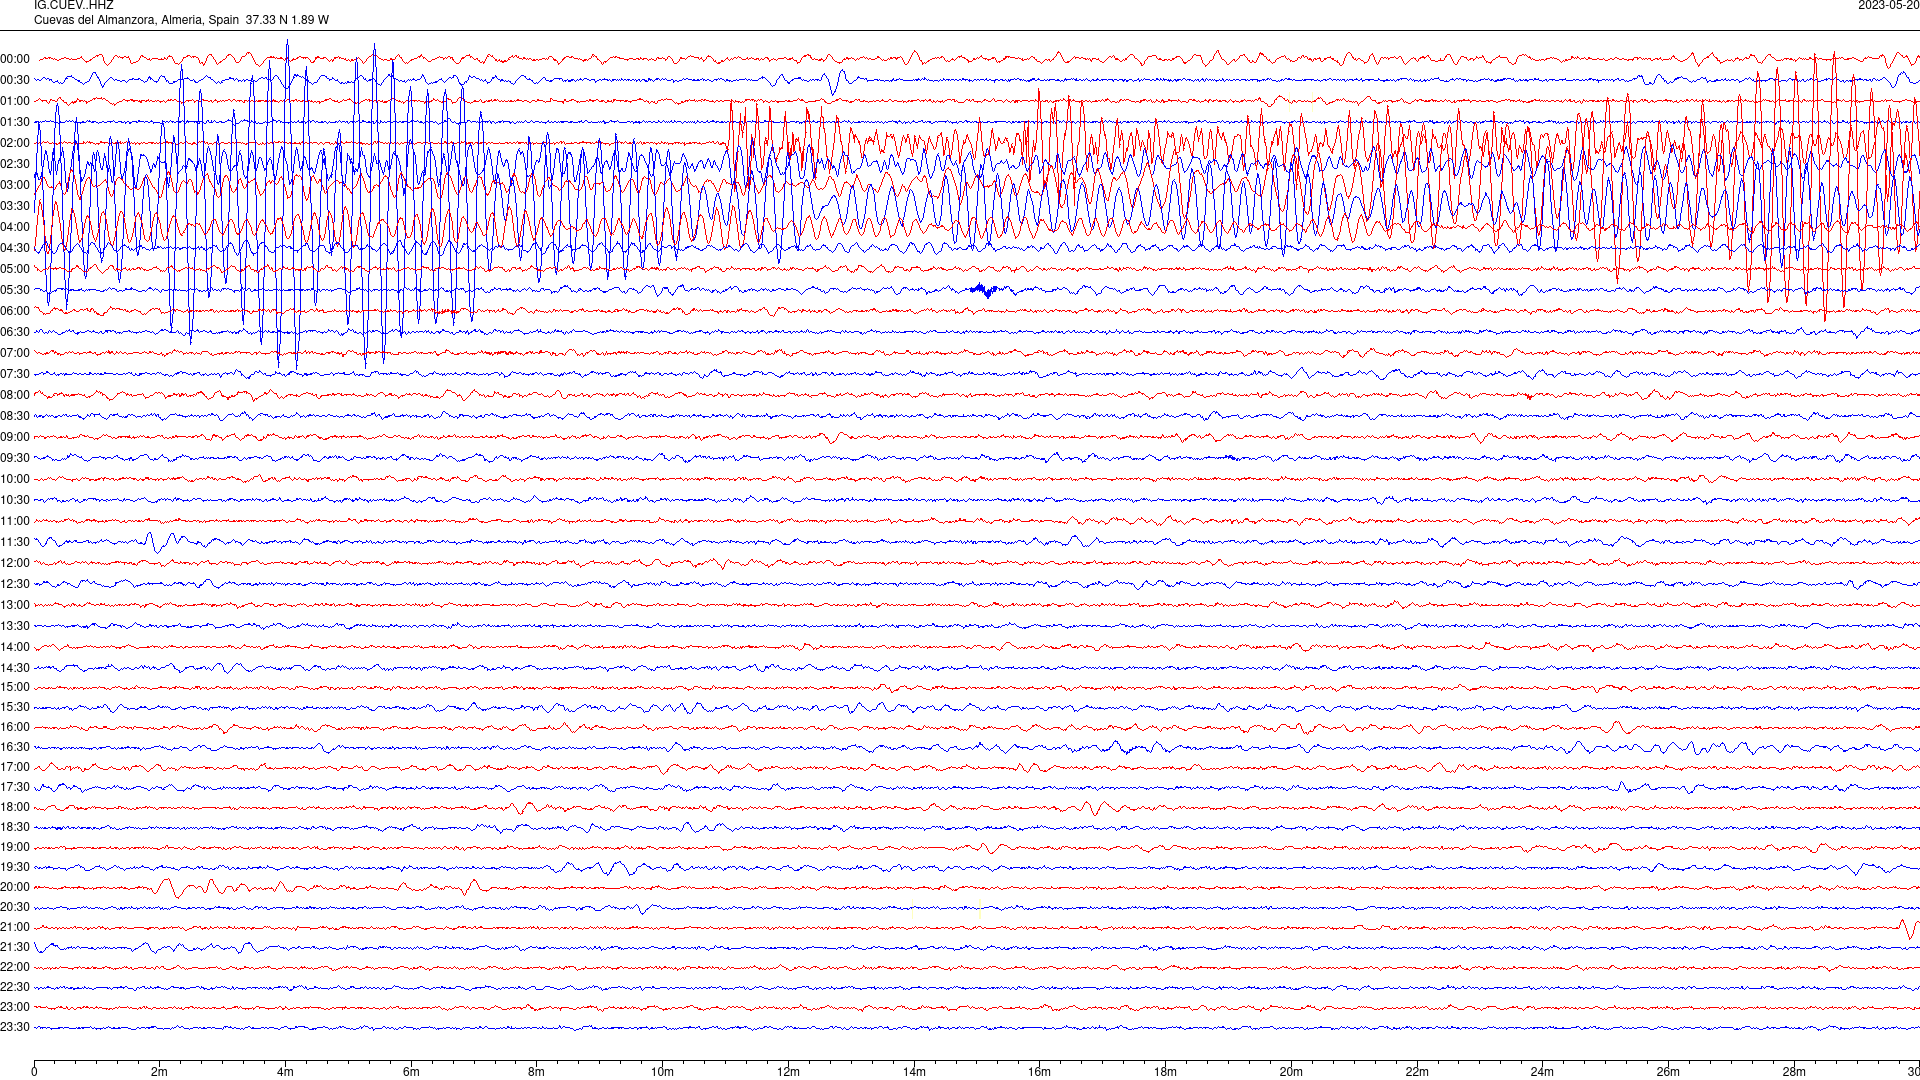
Task: Select the 09:30 trace time label
Action: click(15, 458)
